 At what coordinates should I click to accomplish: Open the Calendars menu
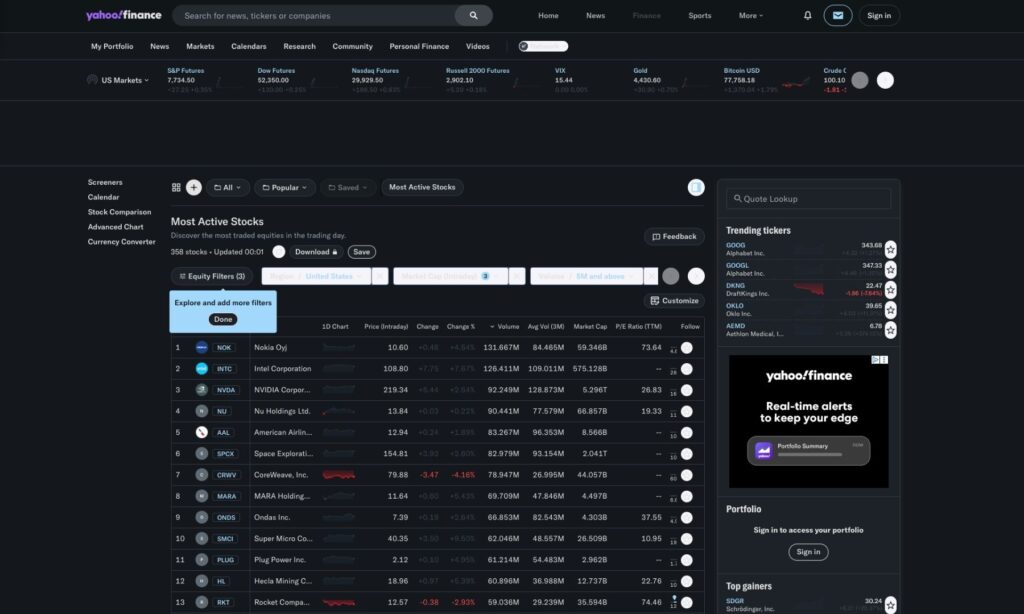point(248,46)
